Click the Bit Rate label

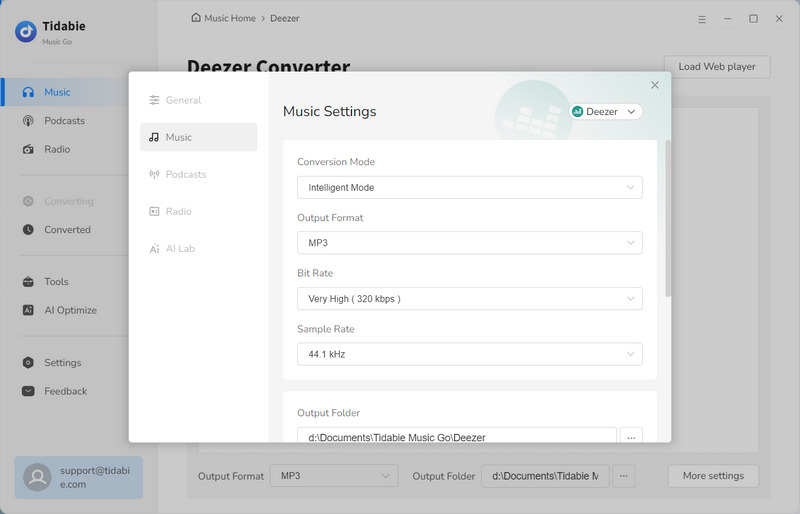(315, 273)
